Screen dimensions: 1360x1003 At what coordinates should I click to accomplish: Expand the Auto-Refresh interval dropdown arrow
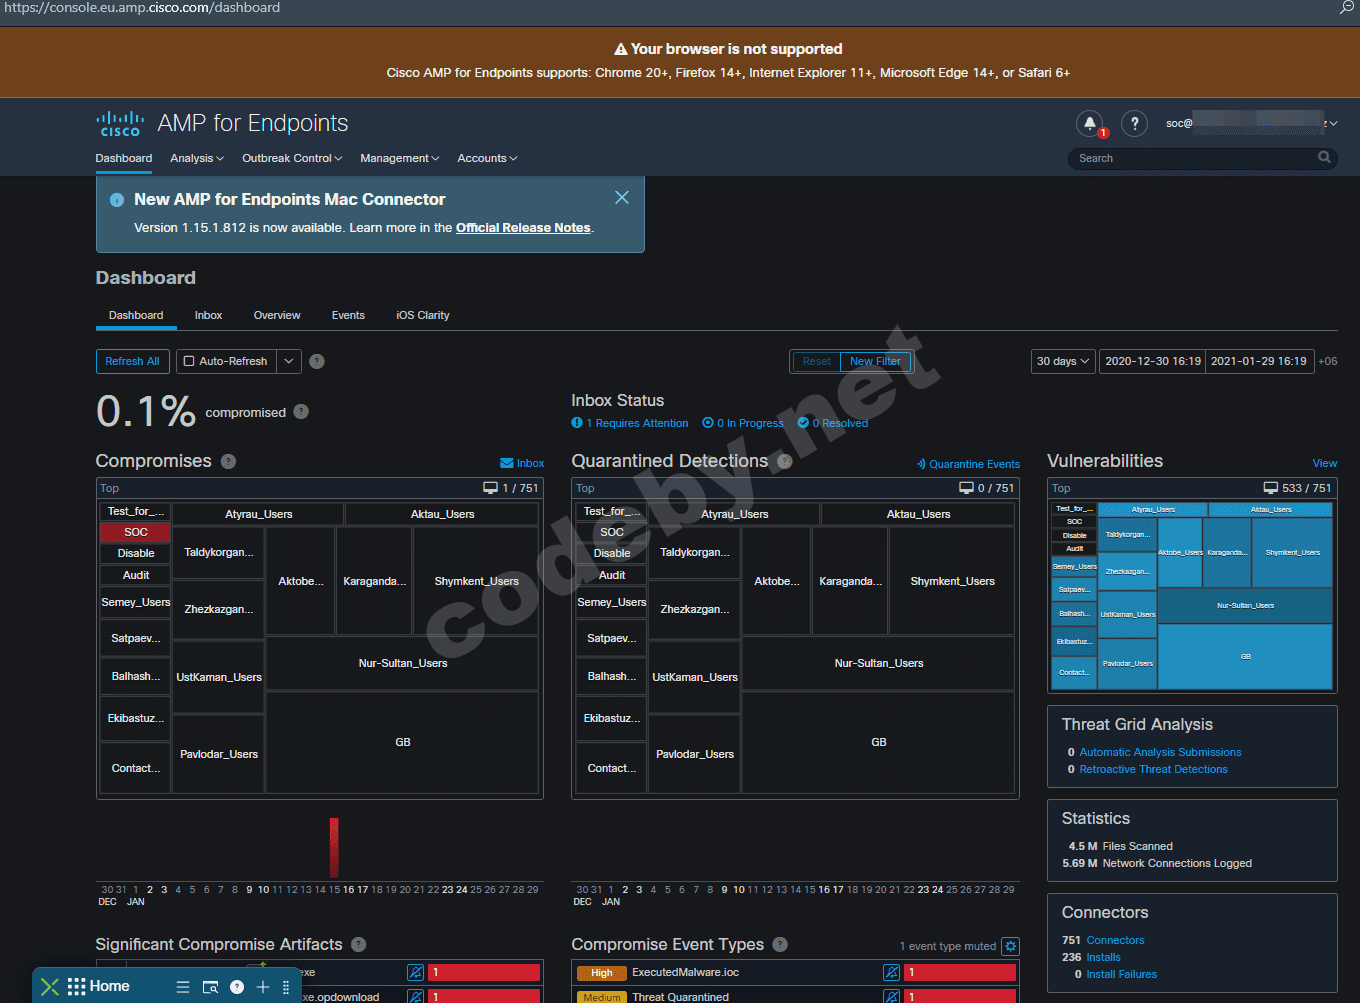288,361
